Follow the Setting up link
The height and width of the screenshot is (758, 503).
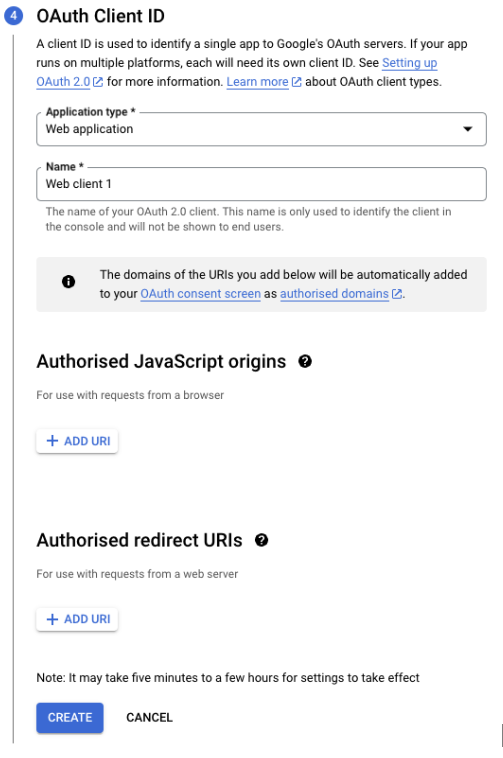pos(410,63)
